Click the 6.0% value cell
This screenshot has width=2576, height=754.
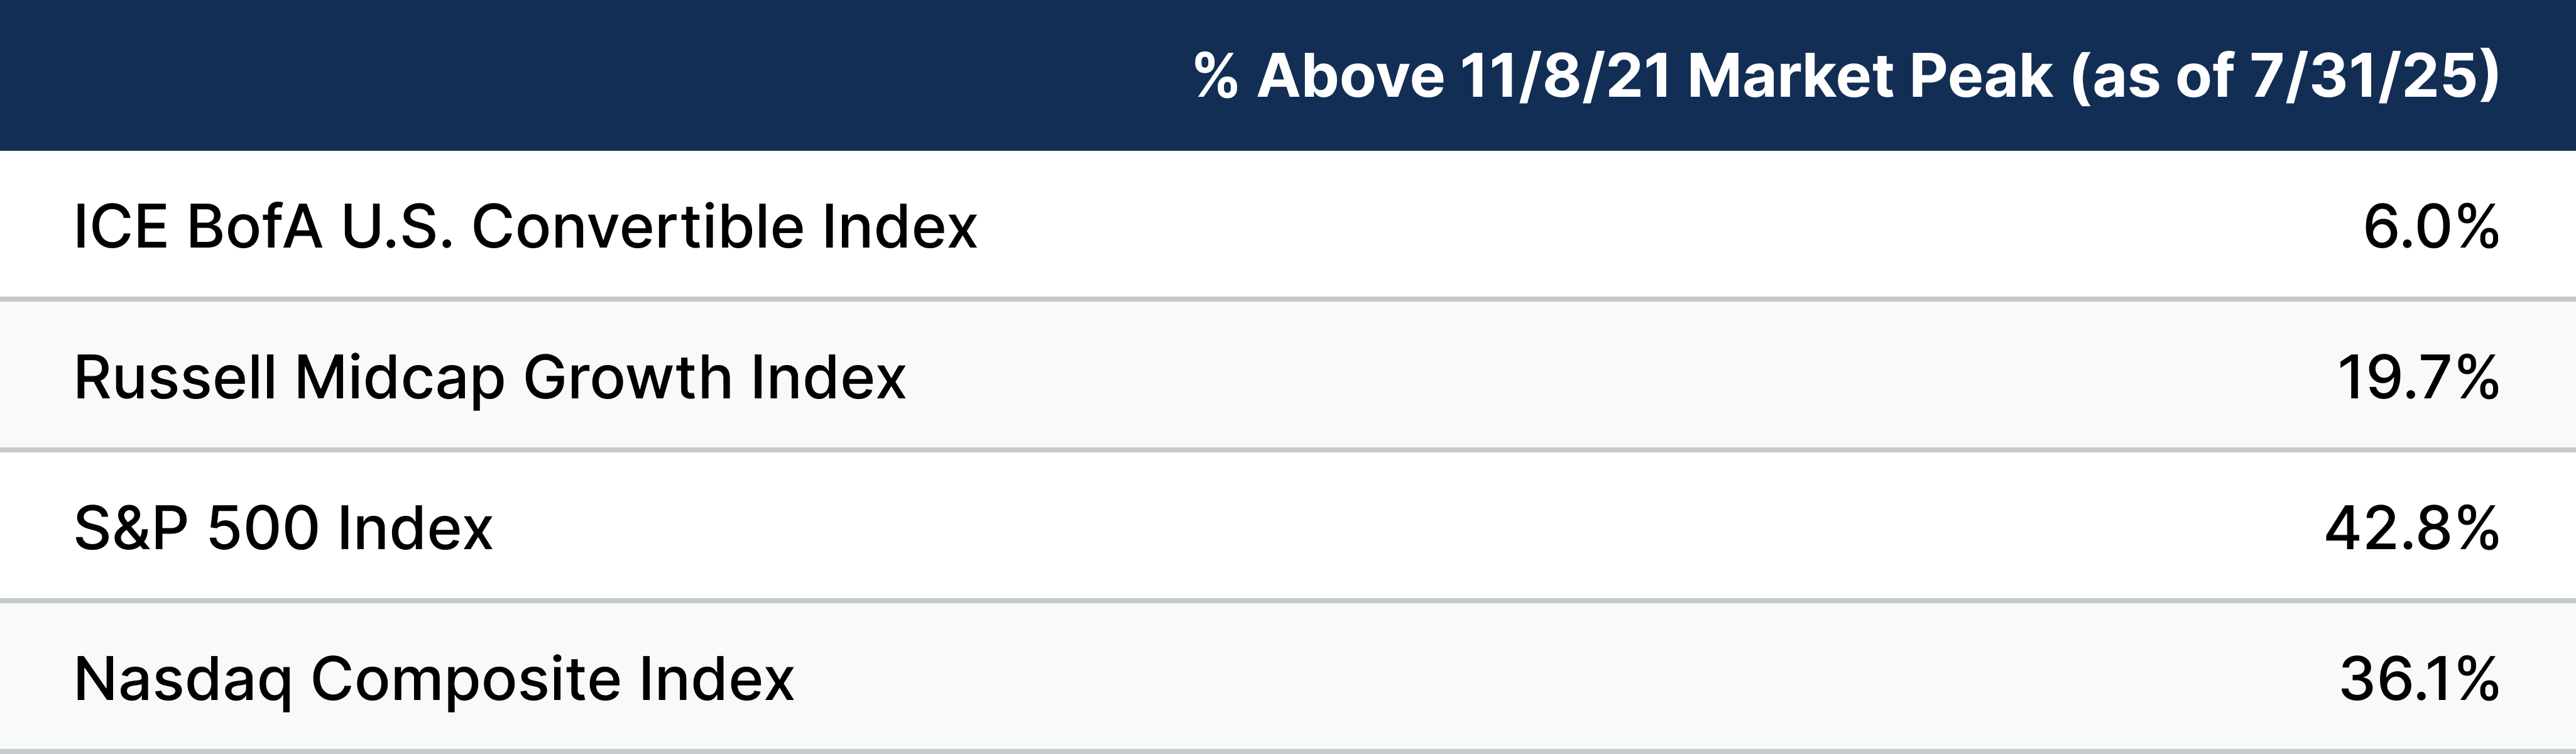point(2430,226)
